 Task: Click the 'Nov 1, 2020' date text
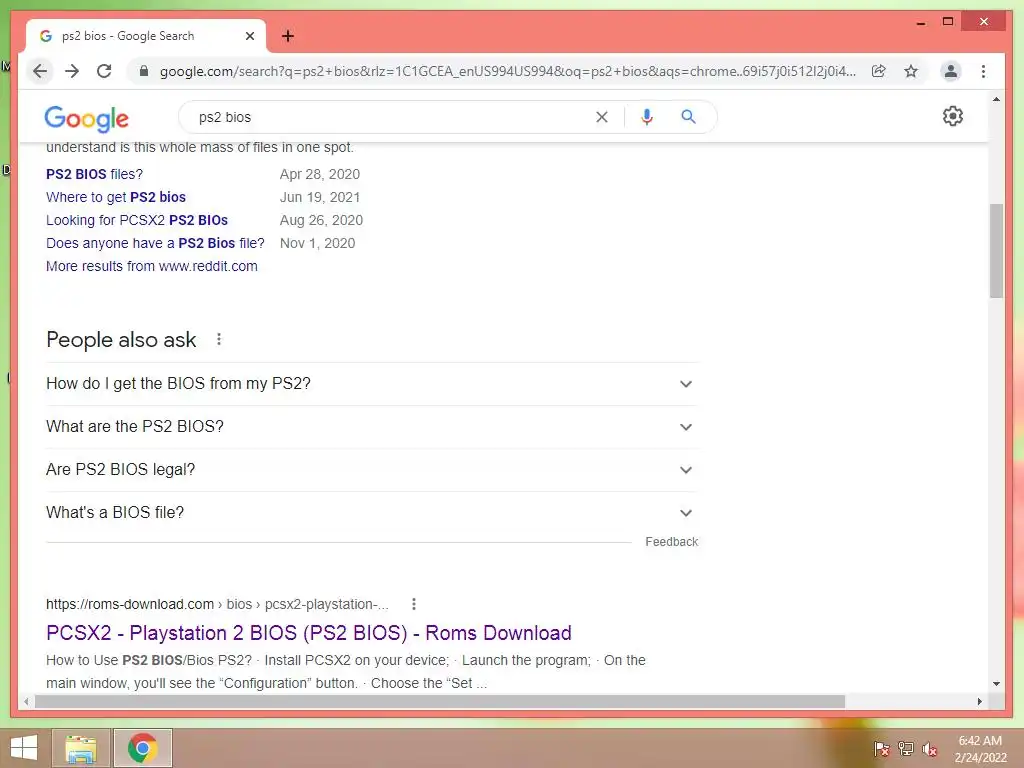coord(317,243)
